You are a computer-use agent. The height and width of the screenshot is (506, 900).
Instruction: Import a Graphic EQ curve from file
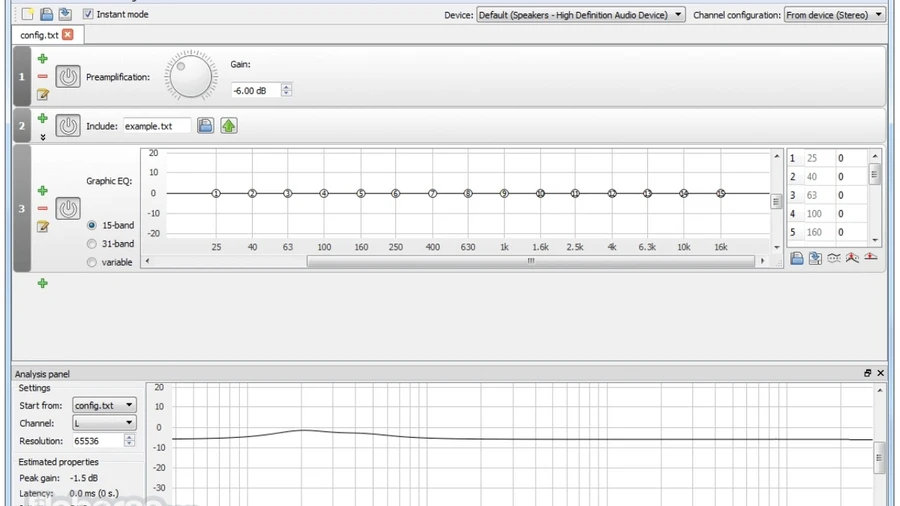[x=797, y=258]
